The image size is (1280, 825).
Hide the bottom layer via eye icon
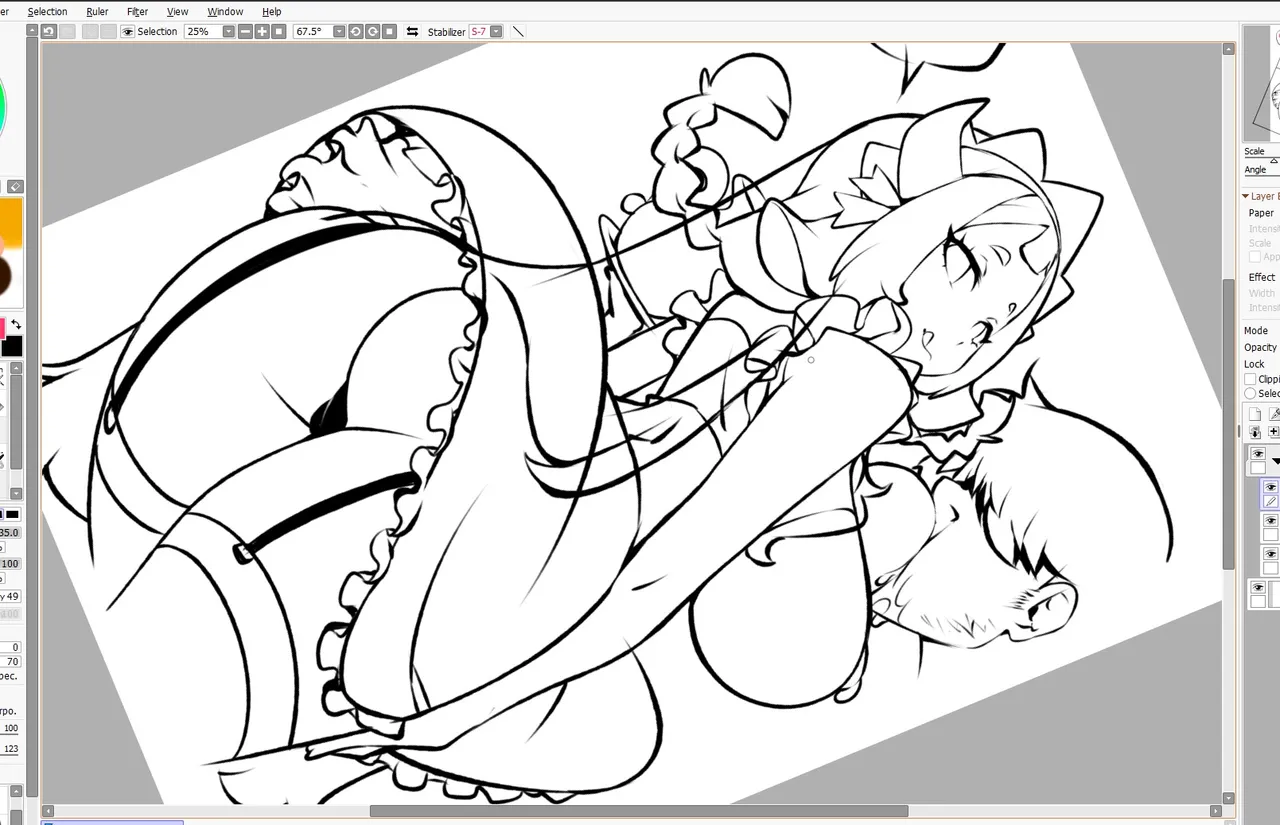pos(1257,587)
